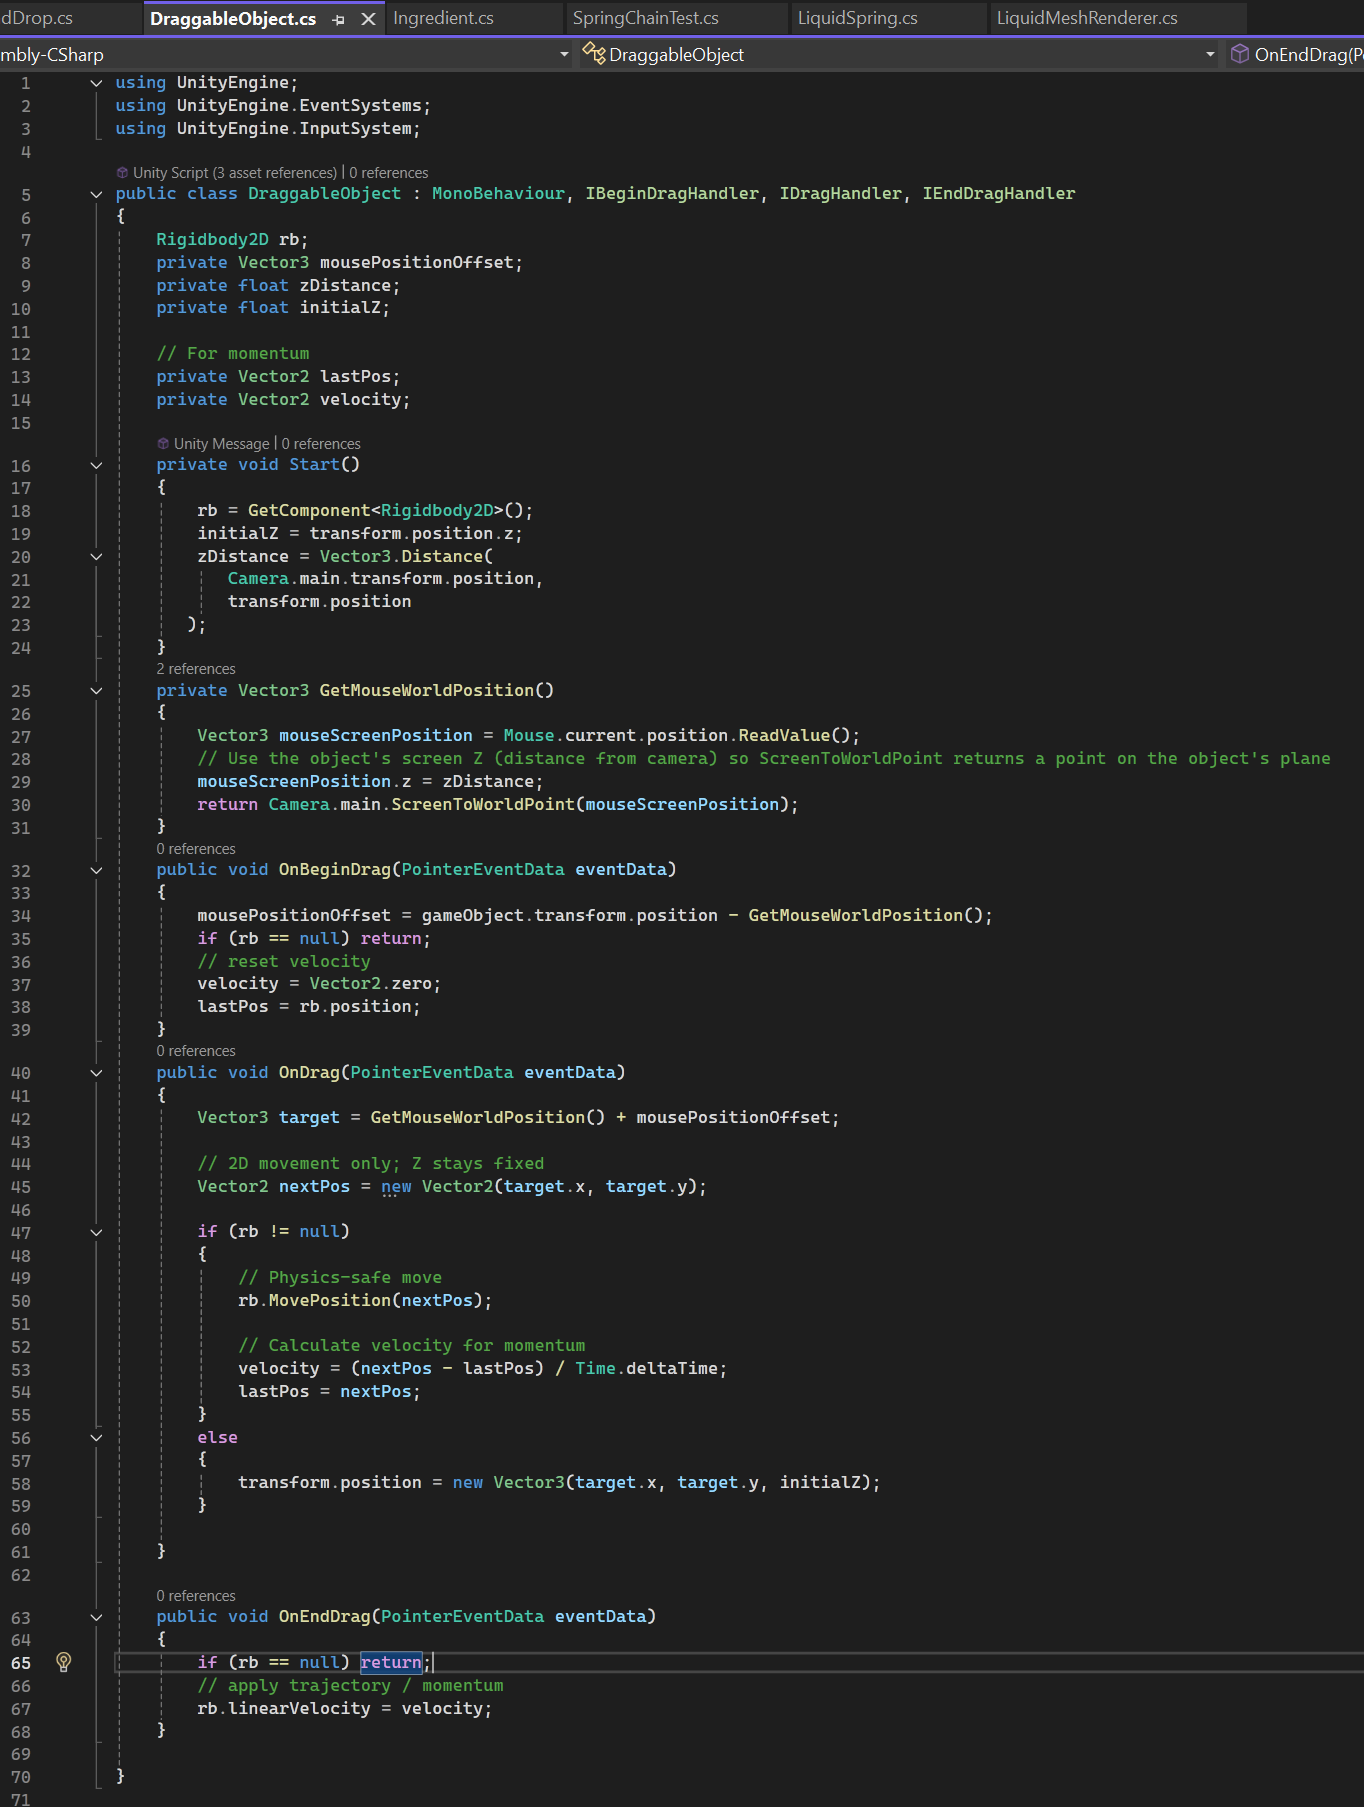The height and width of the screenshot is (1807, 1364).
Task: Pin the DraggableObject.cs tab
Action: [x=339, y=19]
